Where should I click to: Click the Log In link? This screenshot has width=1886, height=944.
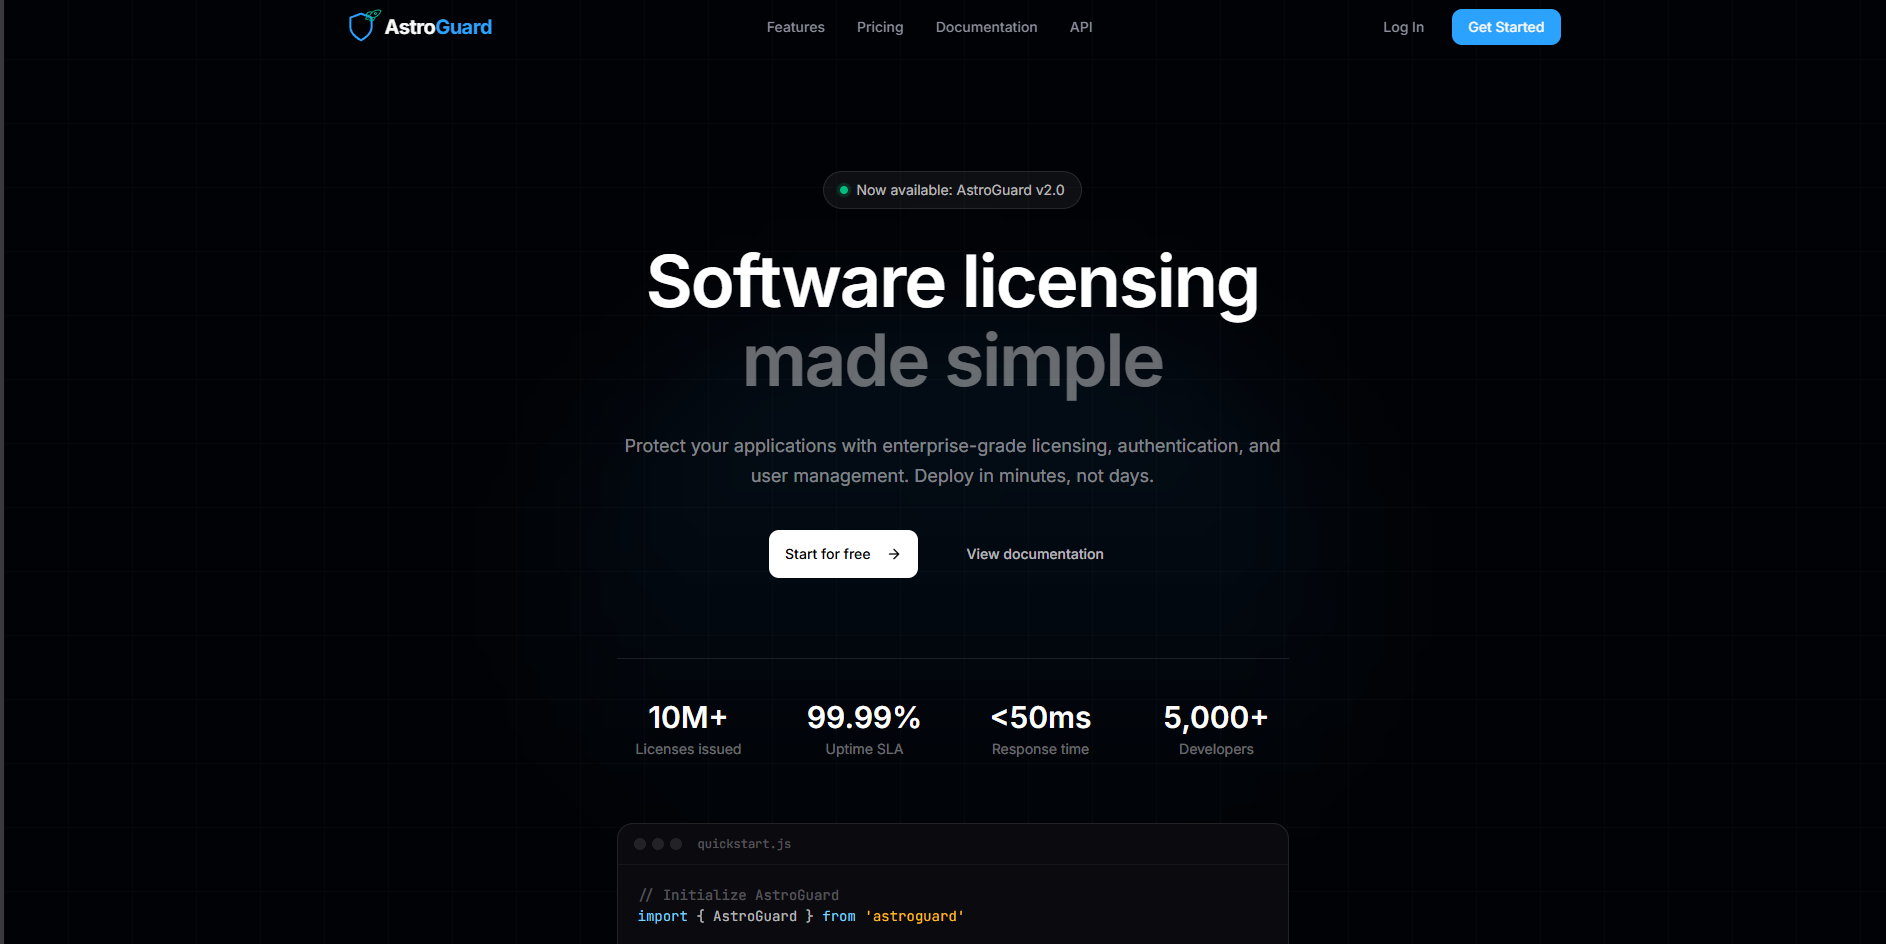[1403, 27]
